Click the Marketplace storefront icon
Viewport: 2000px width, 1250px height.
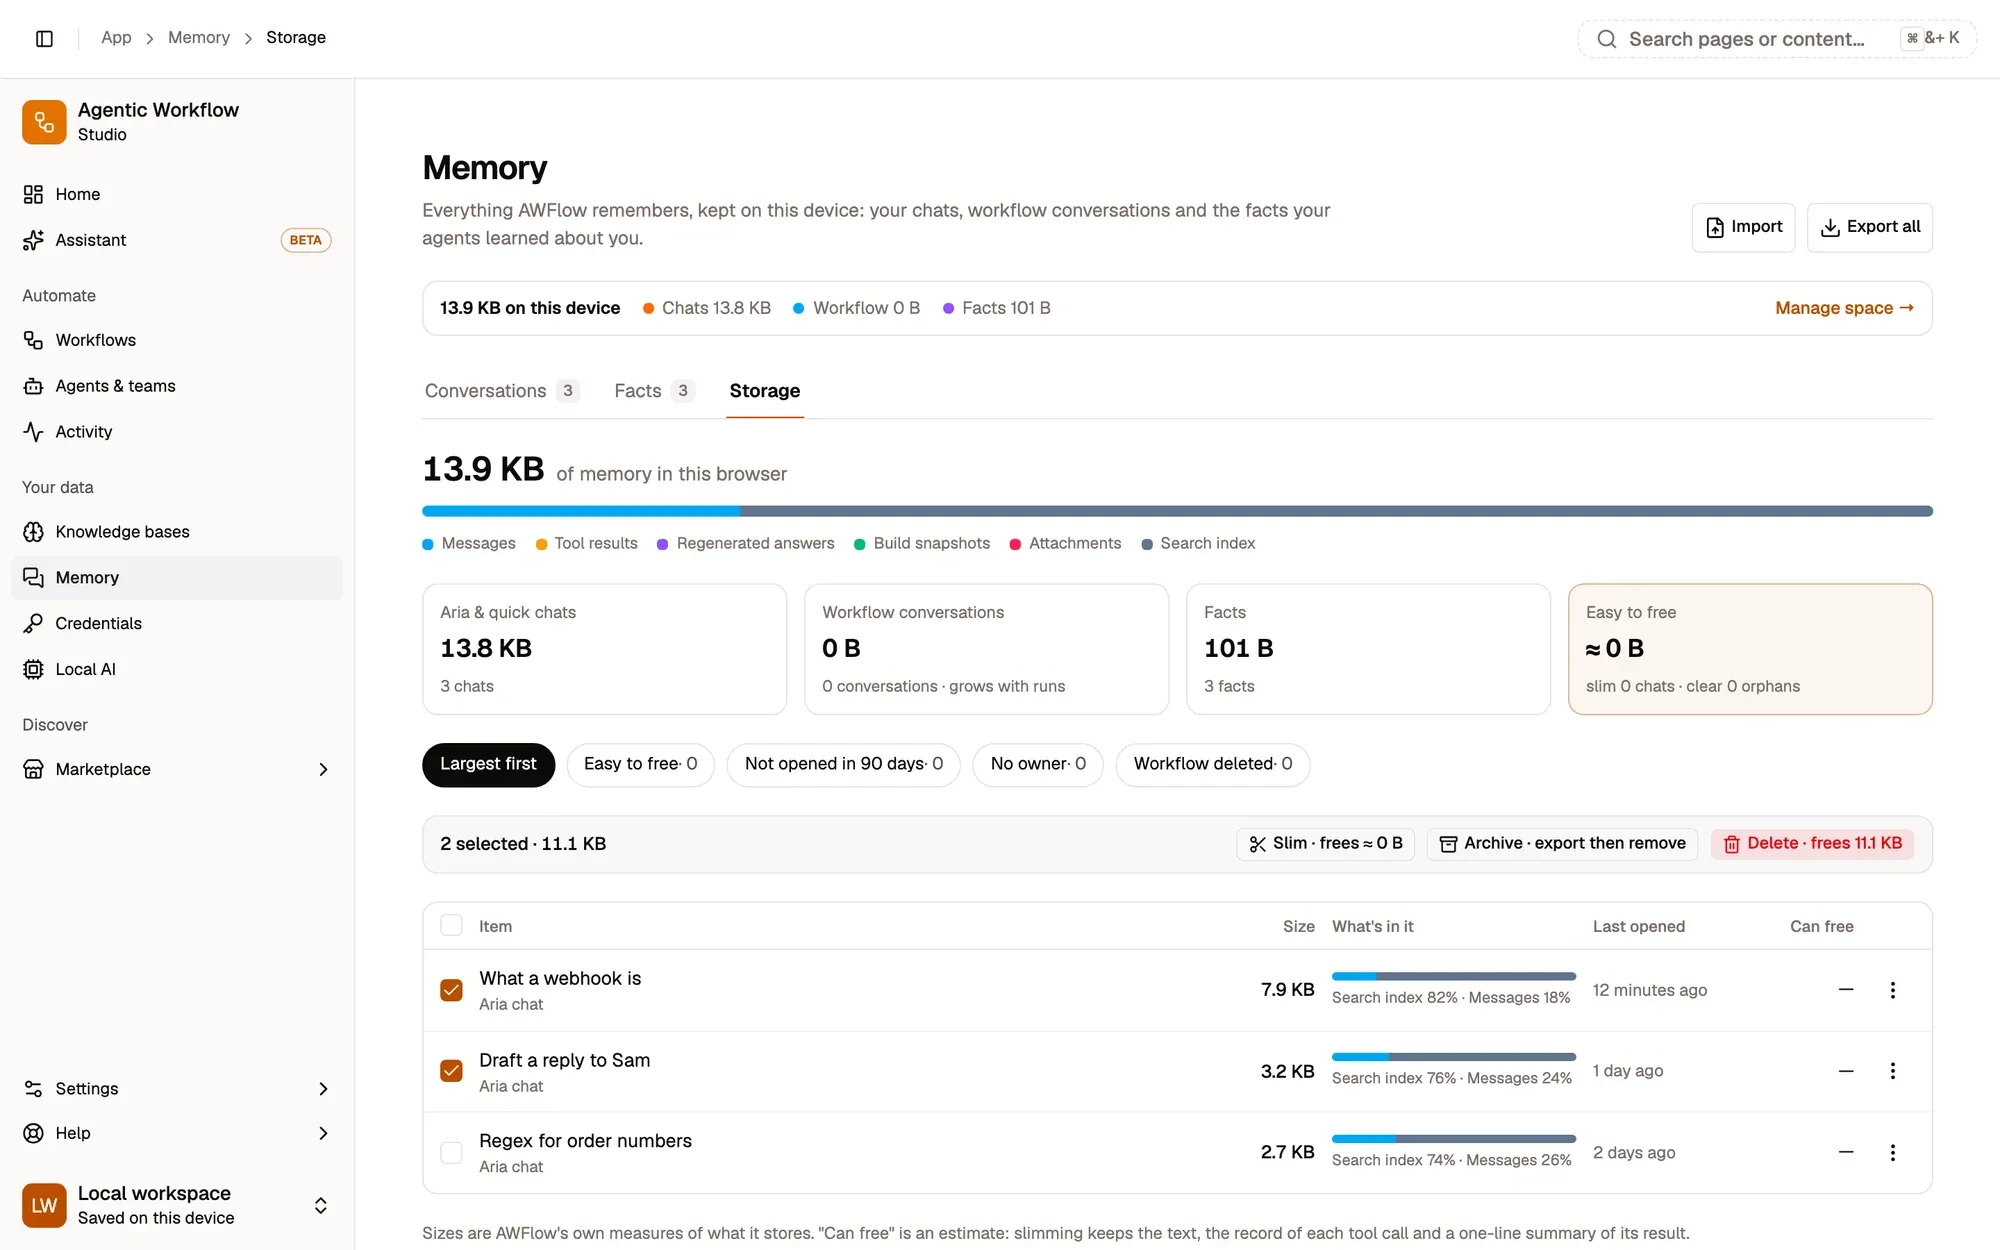33,769
